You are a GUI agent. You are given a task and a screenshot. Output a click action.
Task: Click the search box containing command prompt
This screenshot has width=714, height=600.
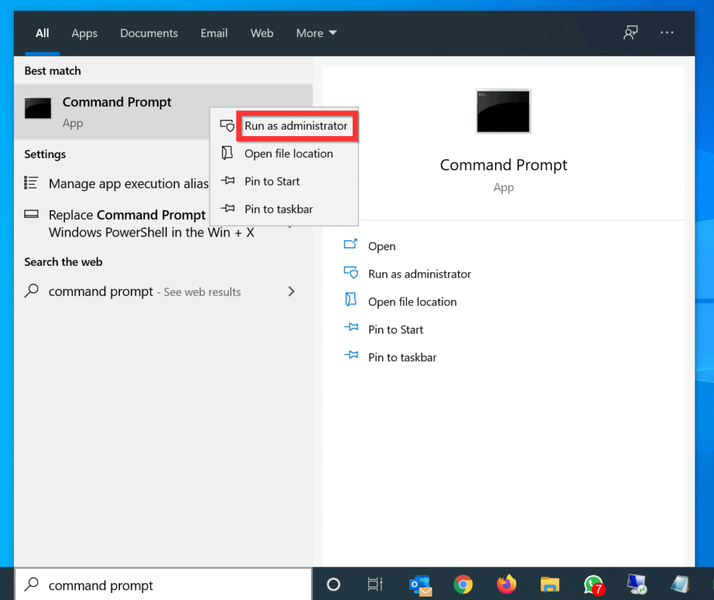[163, 585]
